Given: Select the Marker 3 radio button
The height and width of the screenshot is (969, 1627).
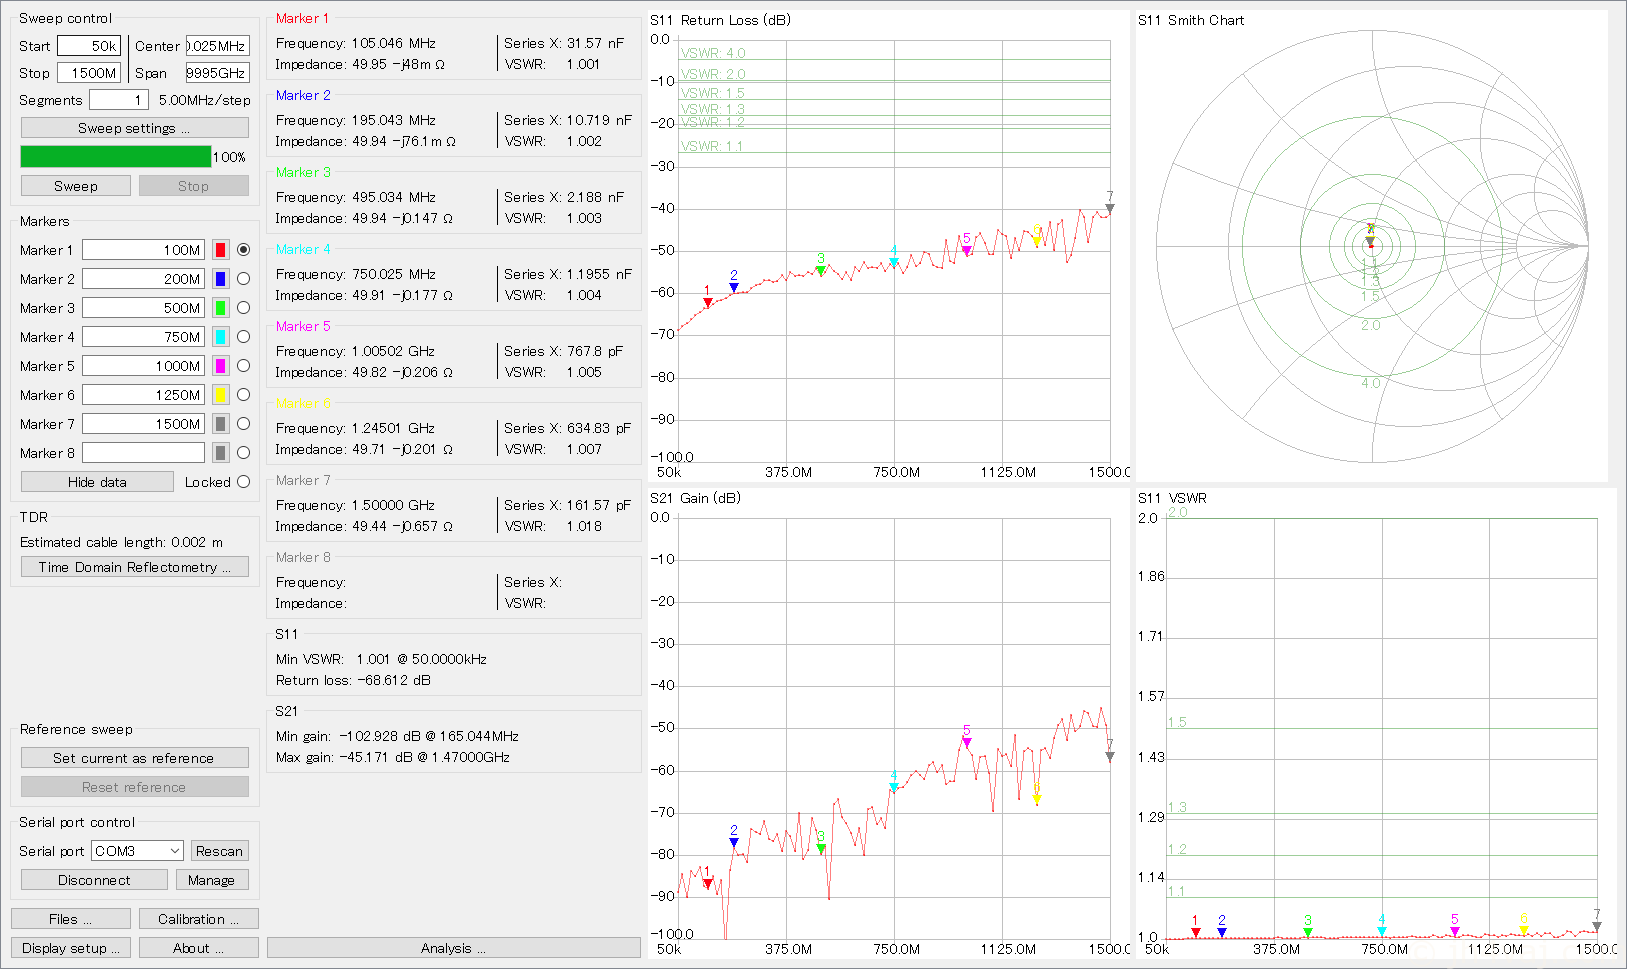Looking at the screenshot, I should (x=243, y=308).
